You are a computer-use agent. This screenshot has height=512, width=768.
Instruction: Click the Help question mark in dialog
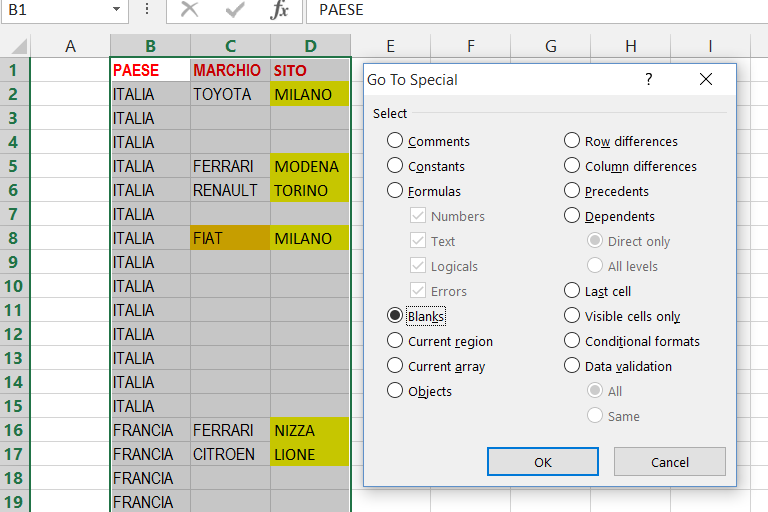(649, 79)
